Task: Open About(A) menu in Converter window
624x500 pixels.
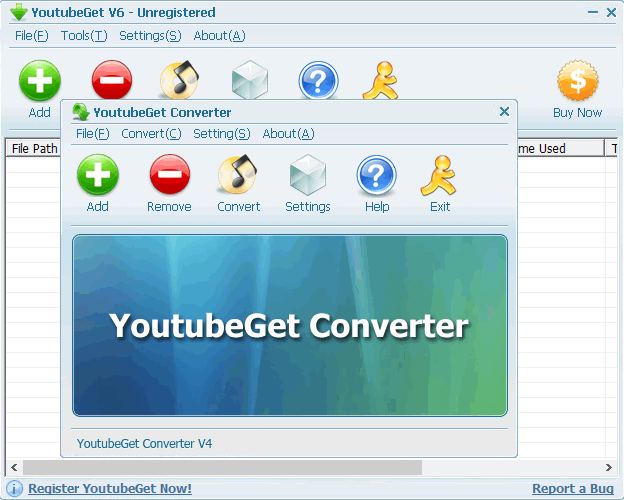Action: pyautogui.click(x=289, y=134)
